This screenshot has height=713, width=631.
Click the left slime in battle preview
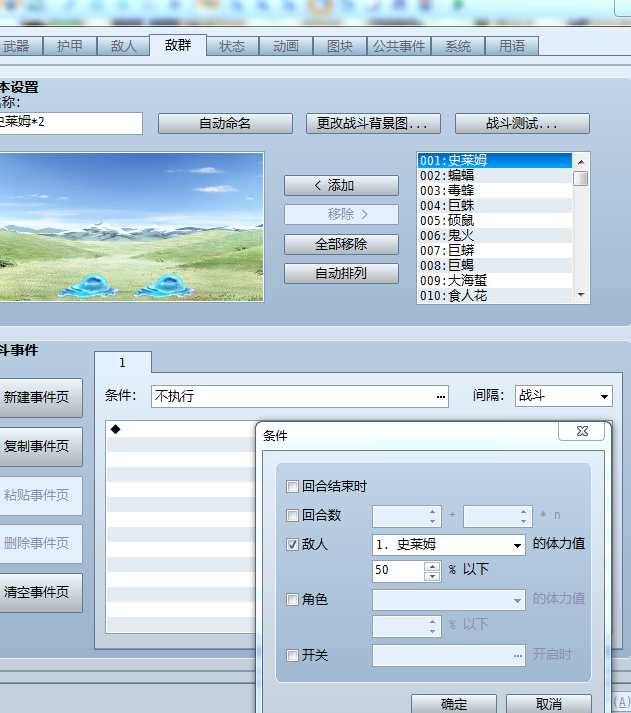[x=90, y=286]
